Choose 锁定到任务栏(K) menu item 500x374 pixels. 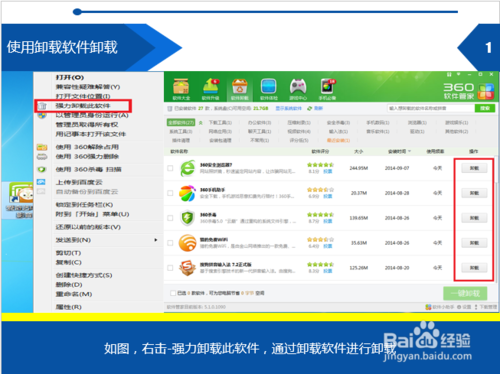[84, 205]
